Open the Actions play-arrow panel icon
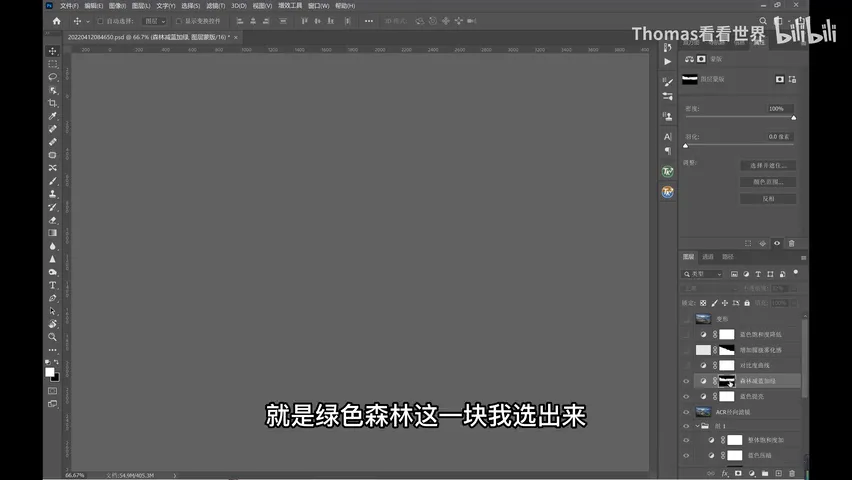 pos(668,61)
